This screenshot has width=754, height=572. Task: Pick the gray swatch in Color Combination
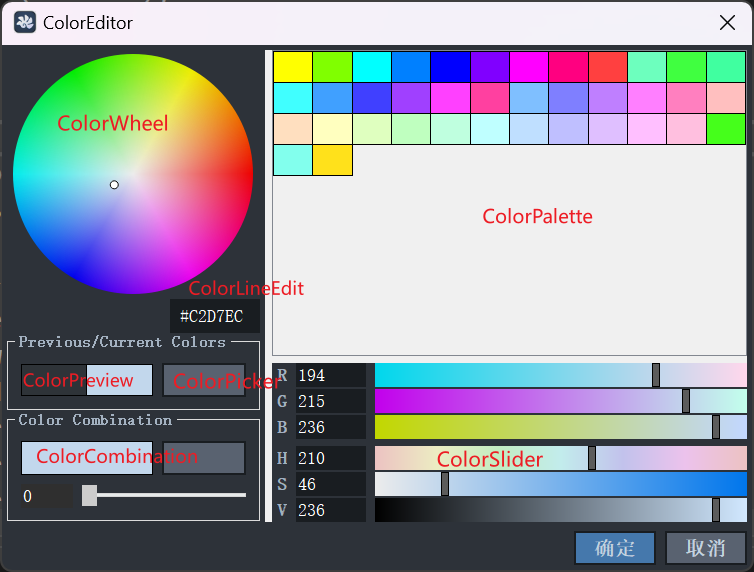pyautogui.click(x=204, y=458)
